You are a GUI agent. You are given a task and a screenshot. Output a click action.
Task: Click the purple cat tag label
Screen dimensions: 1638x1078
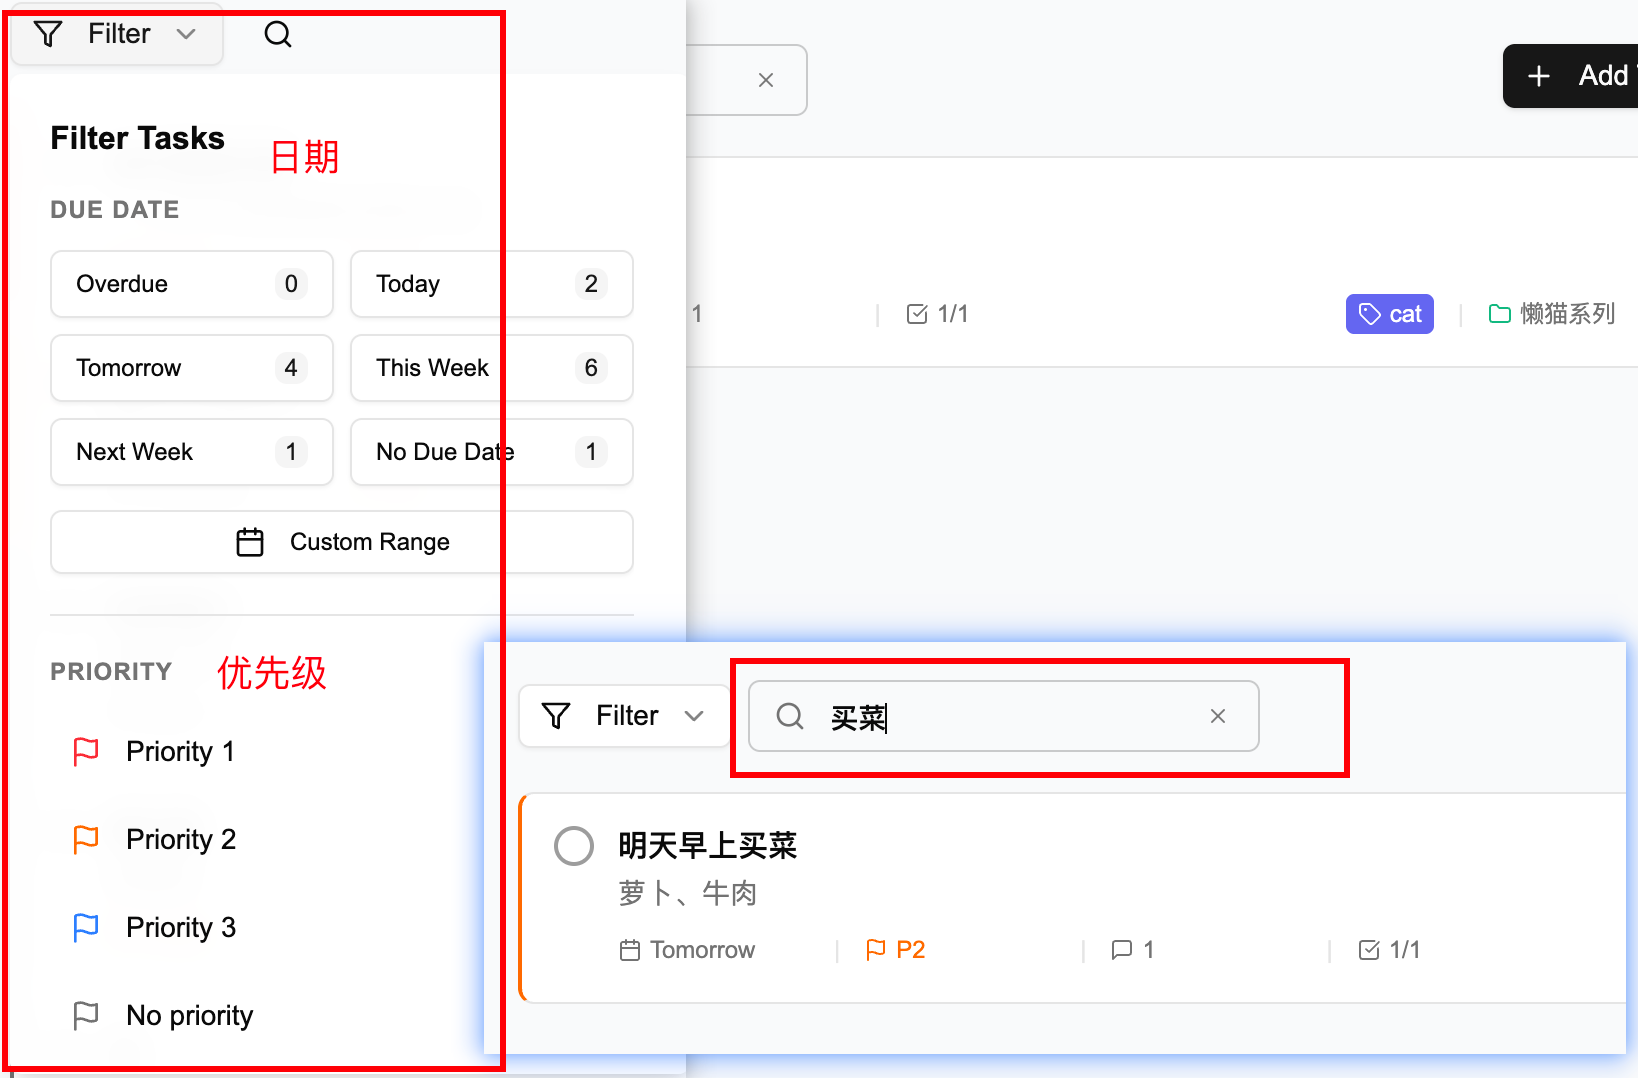coord(1389,314)
